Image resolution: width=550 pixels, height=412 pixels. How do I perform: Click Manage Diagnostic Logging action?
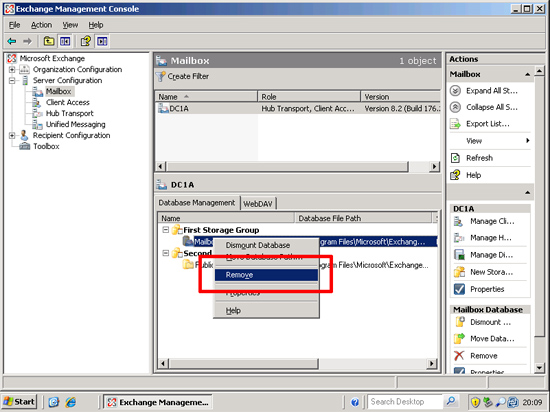491,255
